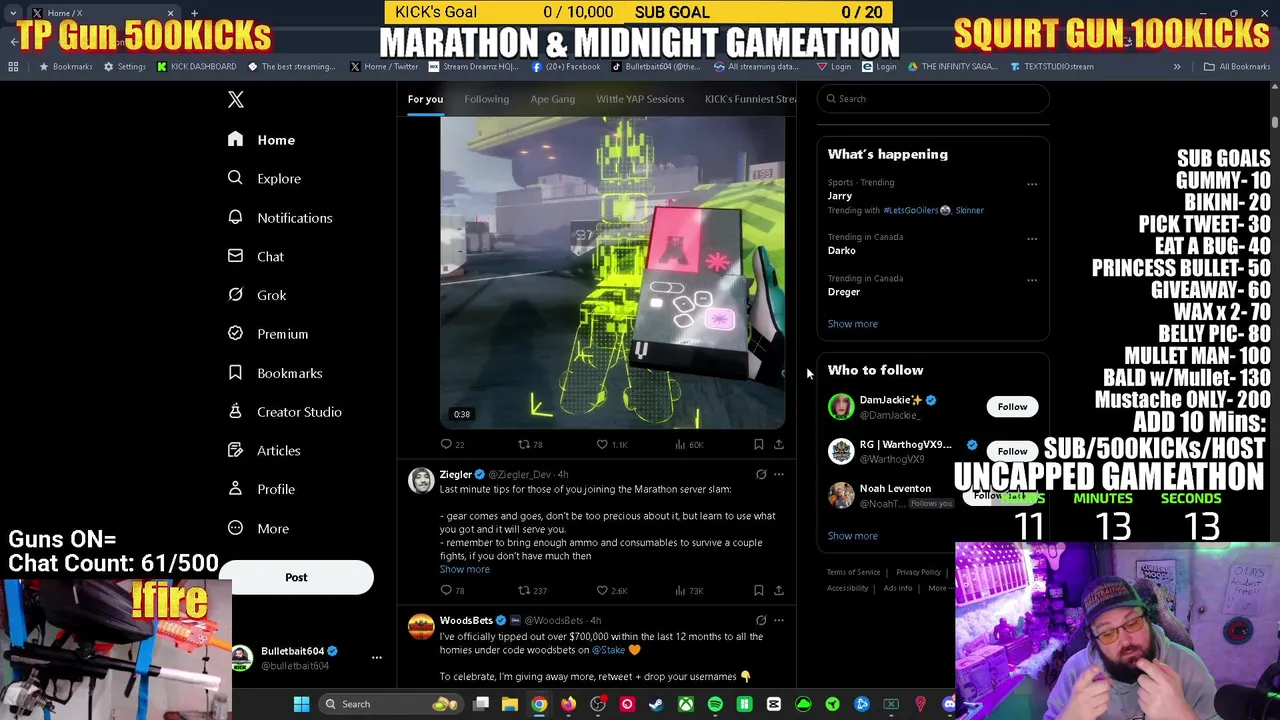The height and width of the screenshot is (720, 1280).
Task: Follow DamJackie
Action: (x=1012, y=407)
